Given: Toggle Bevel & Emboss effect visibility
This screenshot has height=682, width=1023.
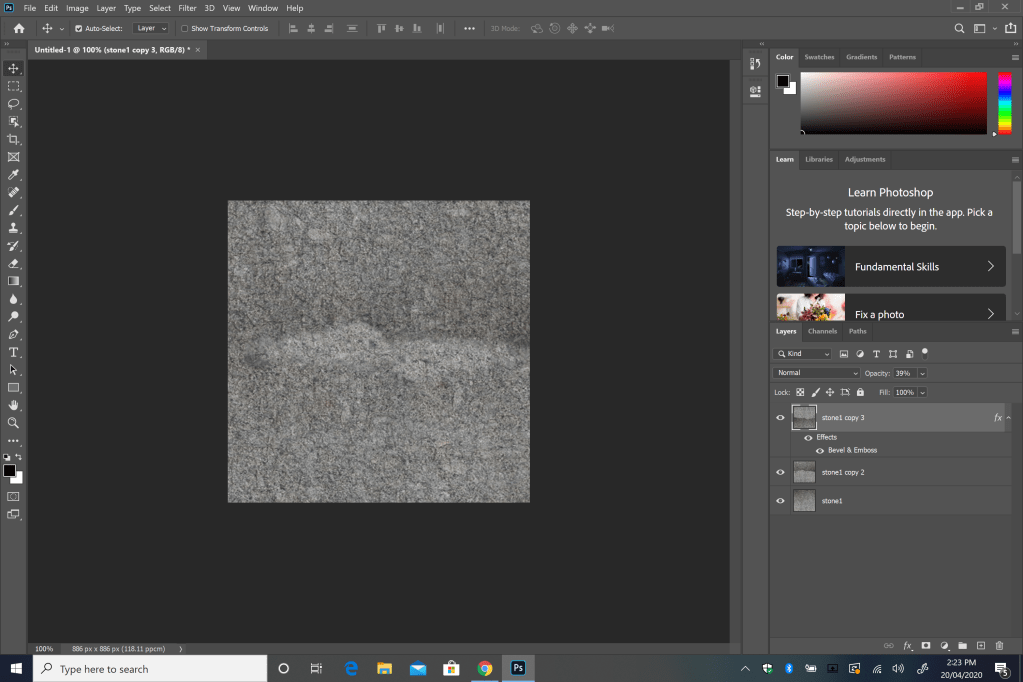Looking at the screenshot, I should tap(820, 451).
